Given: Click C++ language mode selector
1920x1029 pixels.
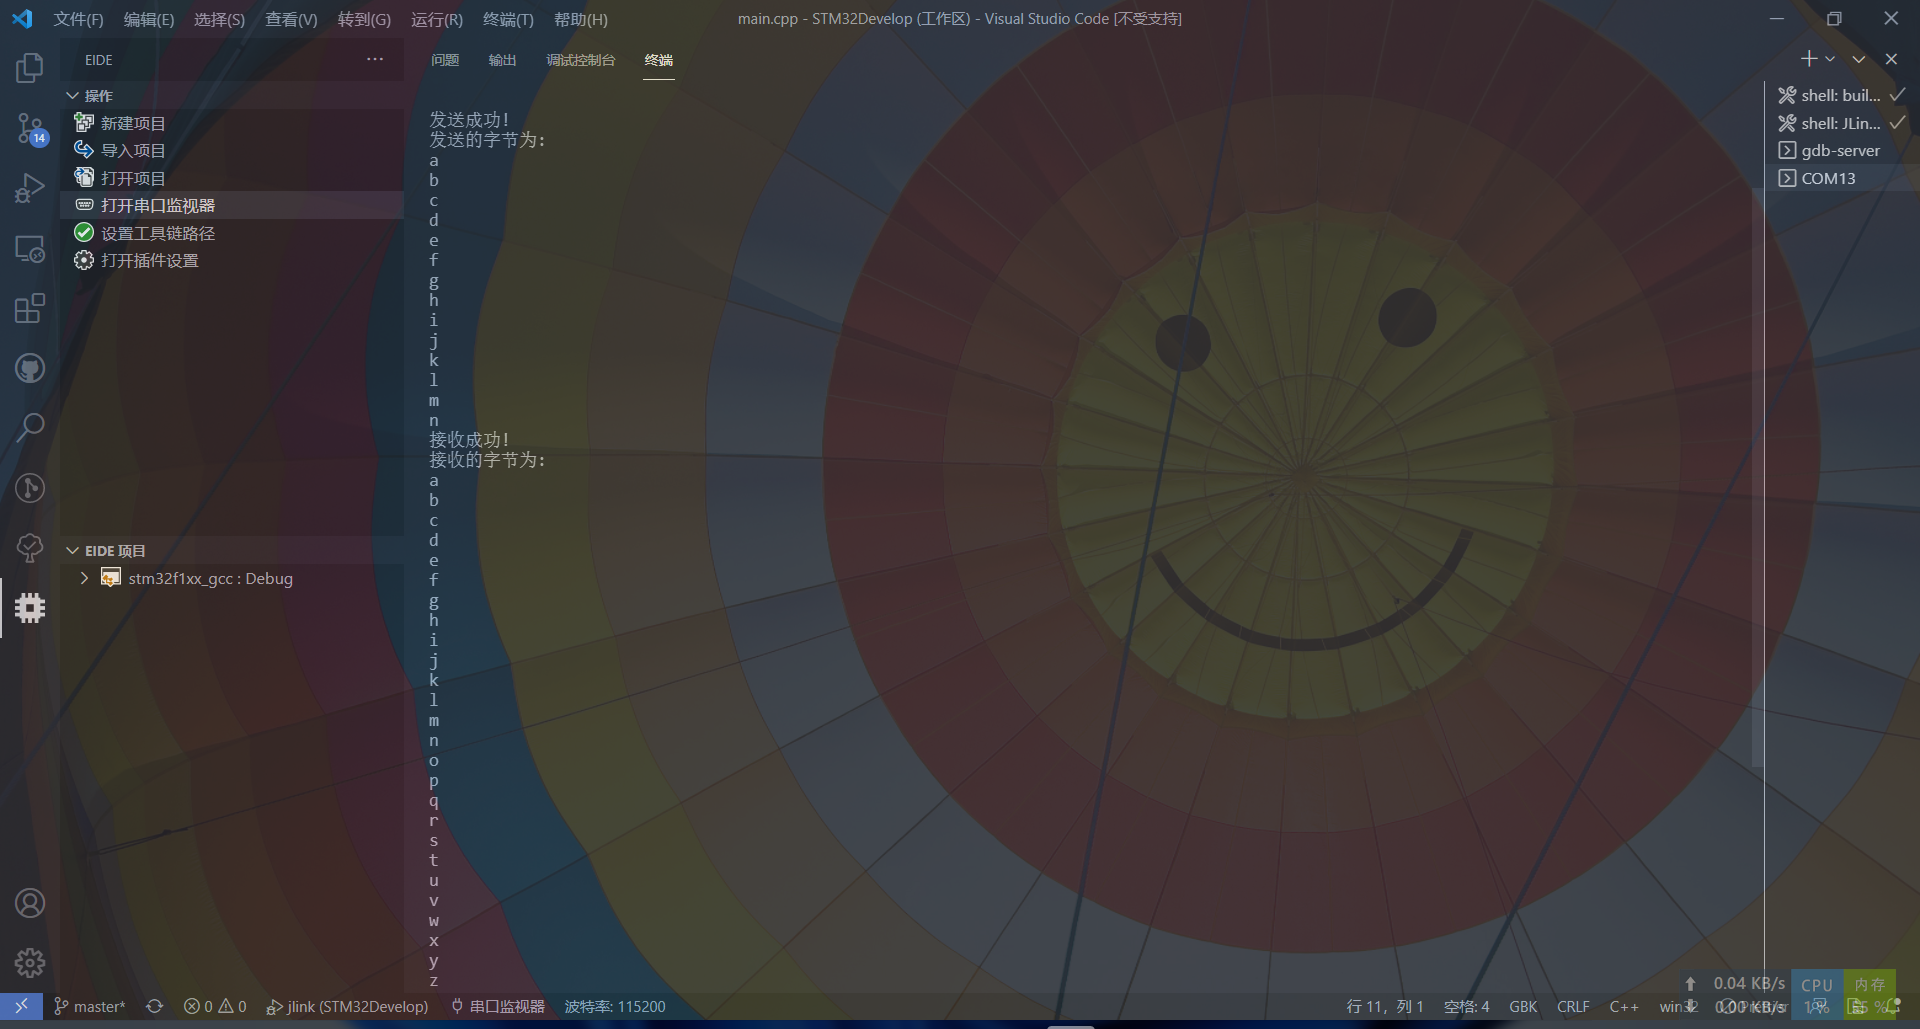Looking at the screenshot, I should coord(1624,1006).
